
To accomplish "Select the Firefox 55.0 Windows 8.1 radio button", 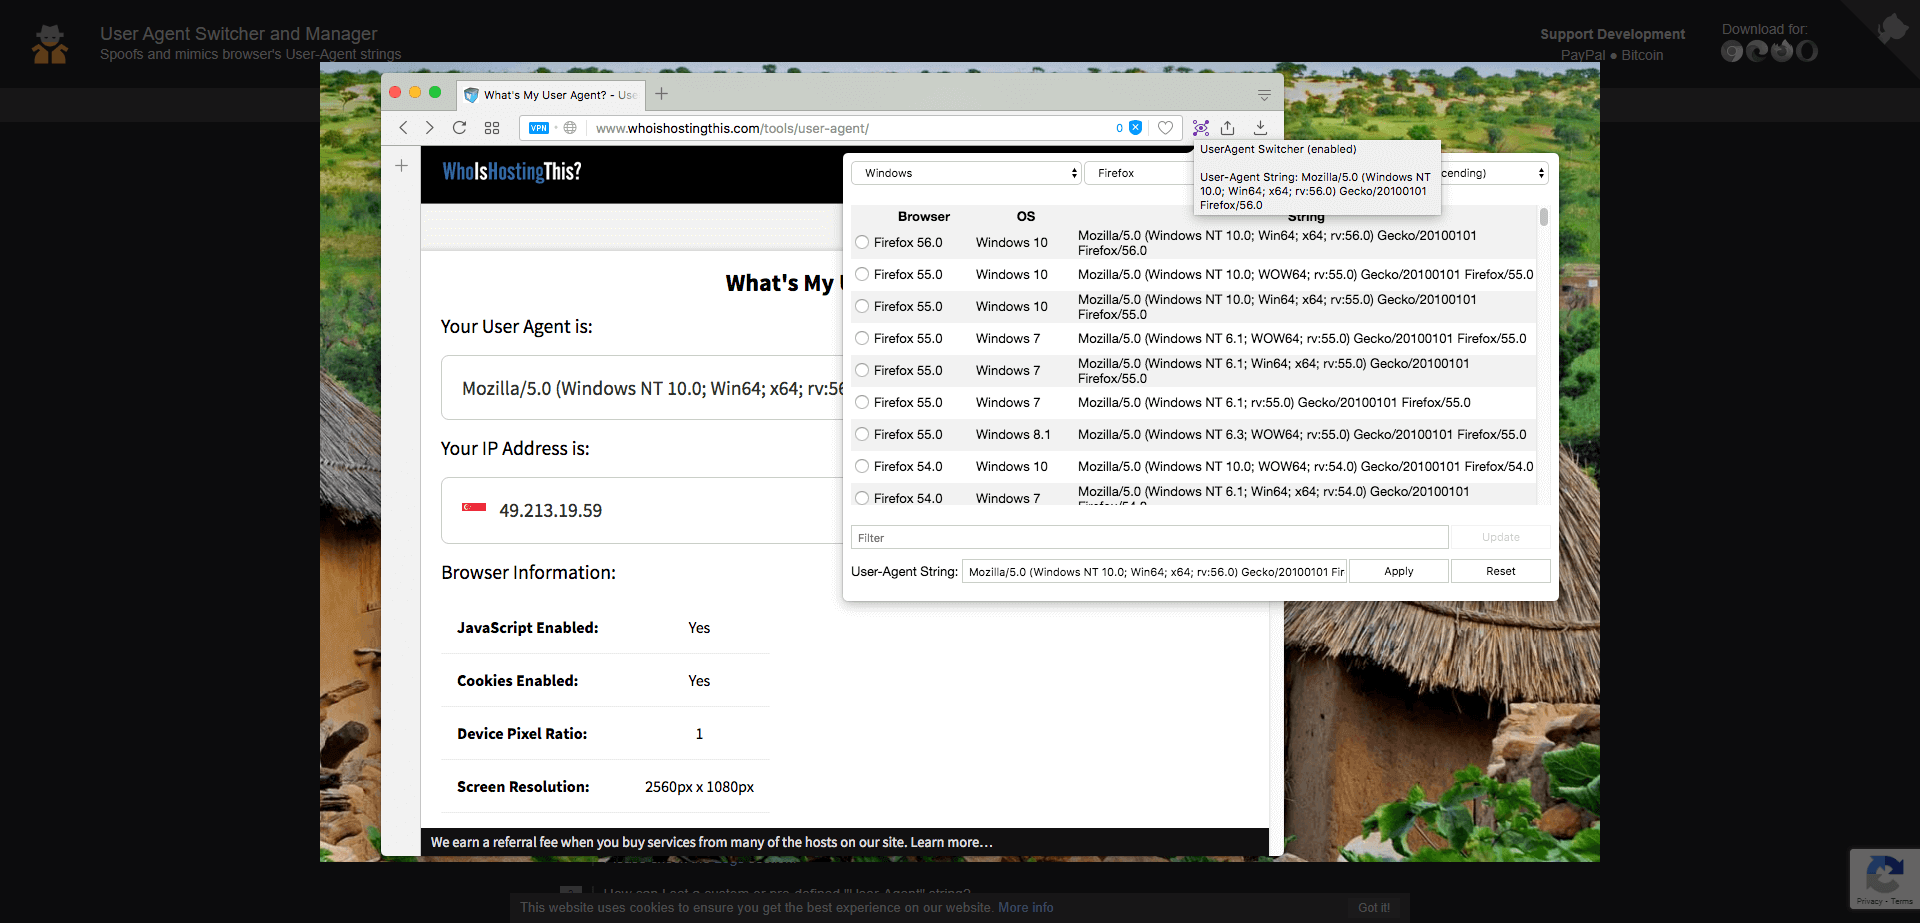I will click(862, 434).
